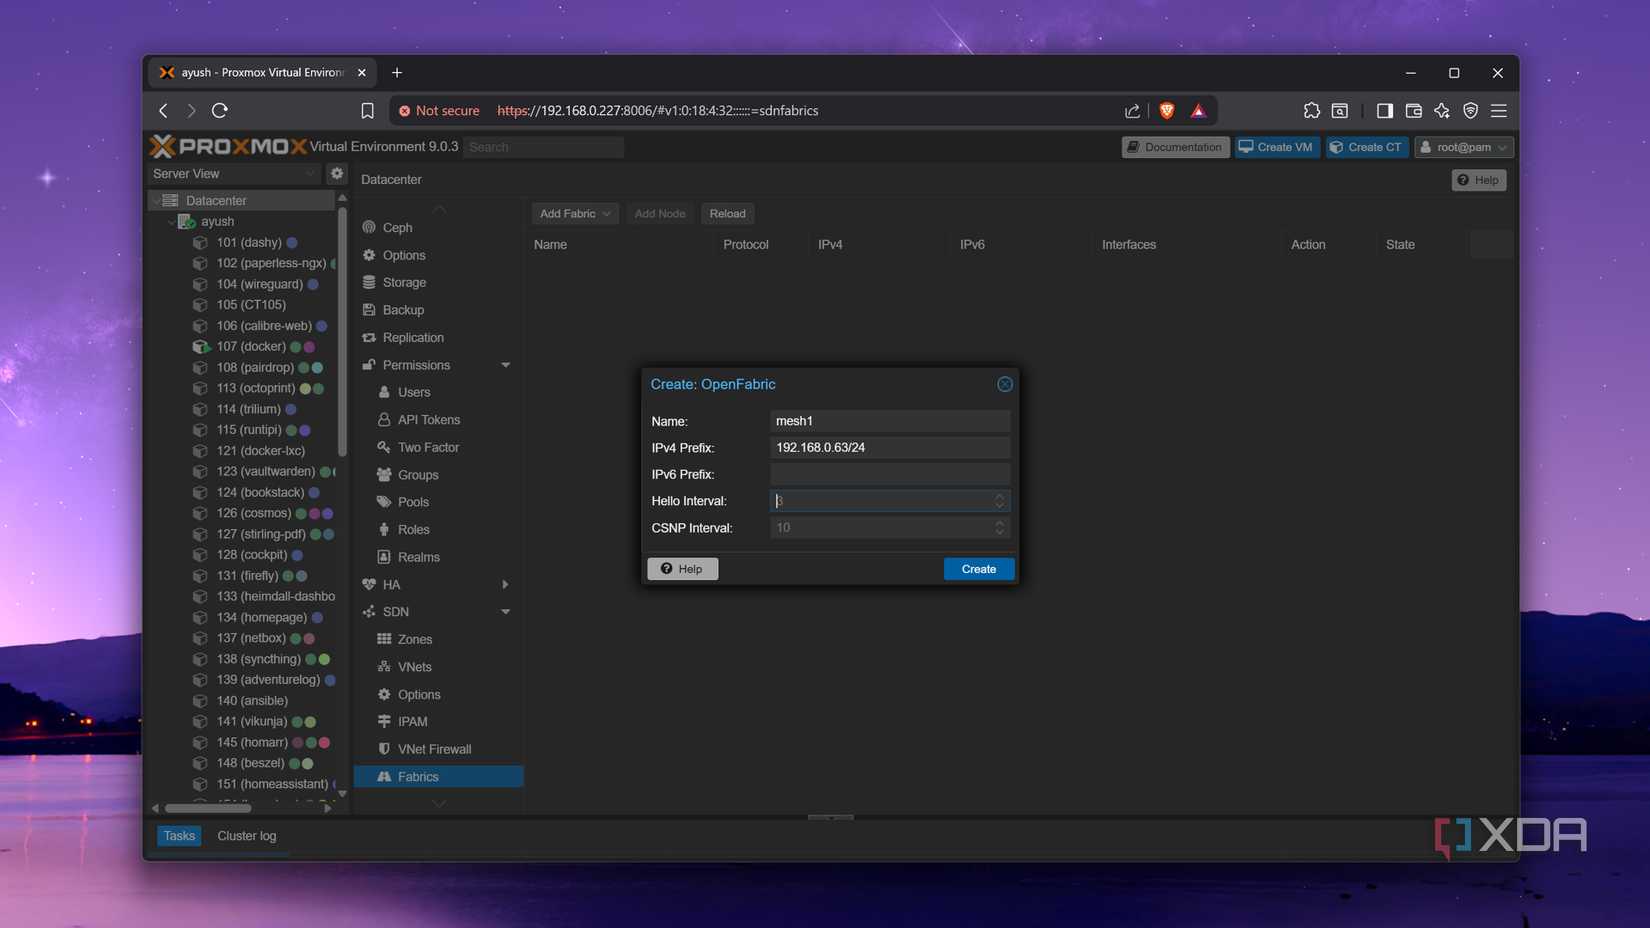Collapse the ayush node in Server View

tap(172, 221)
